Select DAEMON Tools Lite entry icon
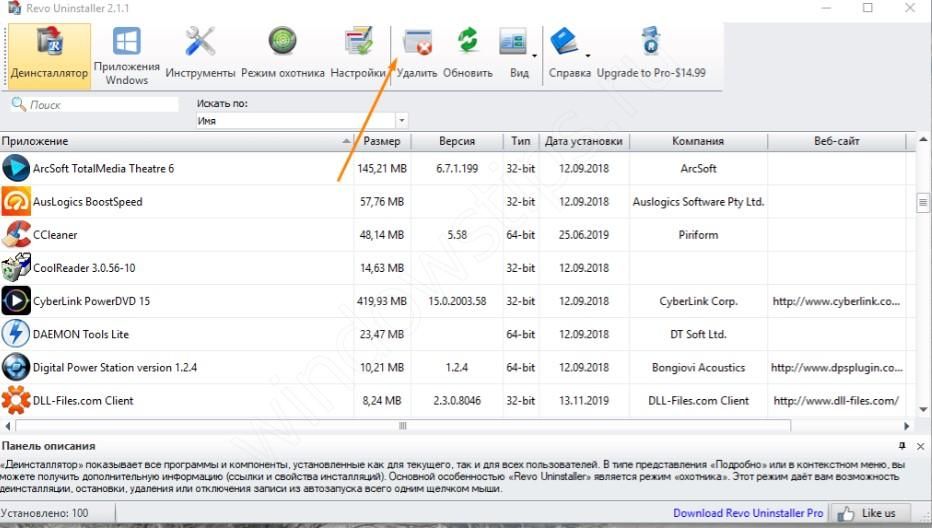The image size is (932, 528). click(x=16, y=334)
